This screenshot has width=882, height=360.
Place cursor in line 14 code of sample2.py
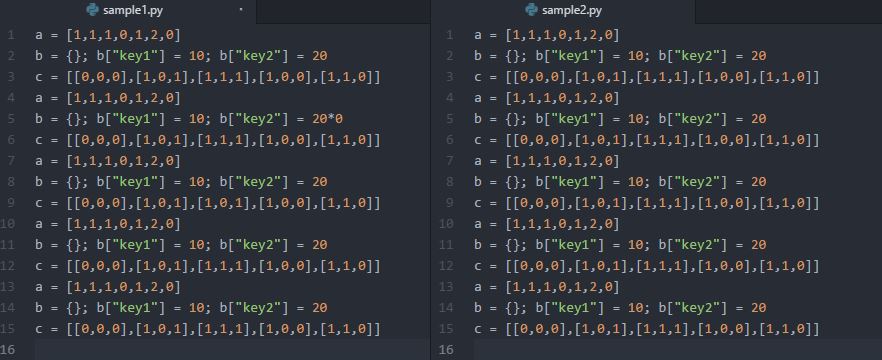620,308
